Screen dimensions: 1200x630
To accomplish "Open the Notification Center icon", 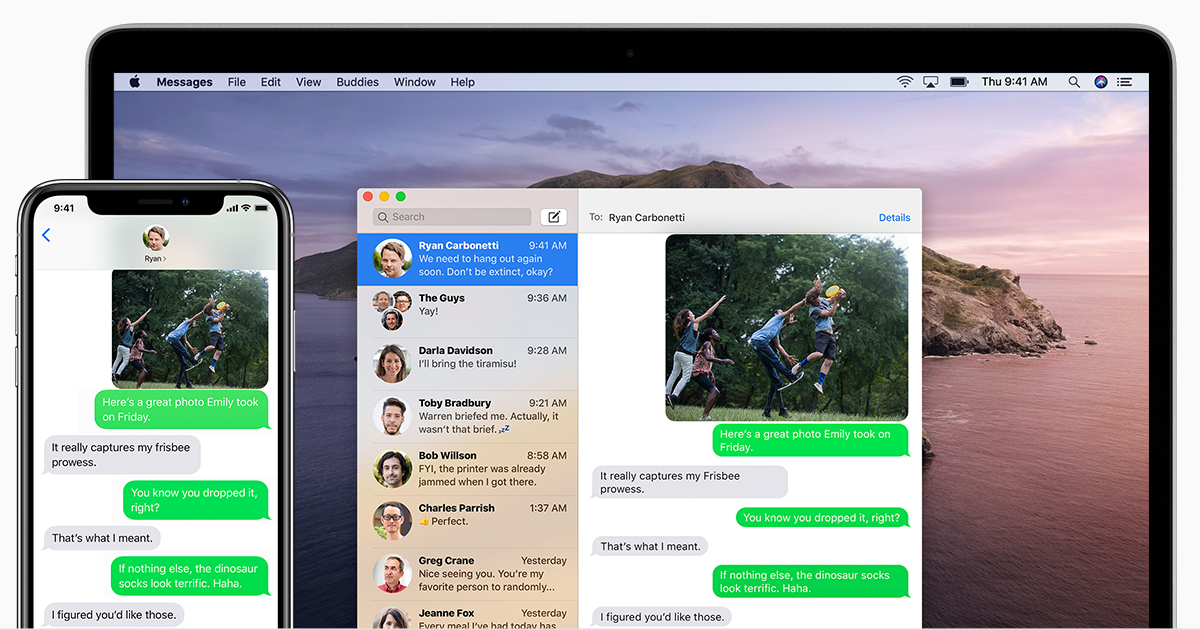I will [1126, 82].
